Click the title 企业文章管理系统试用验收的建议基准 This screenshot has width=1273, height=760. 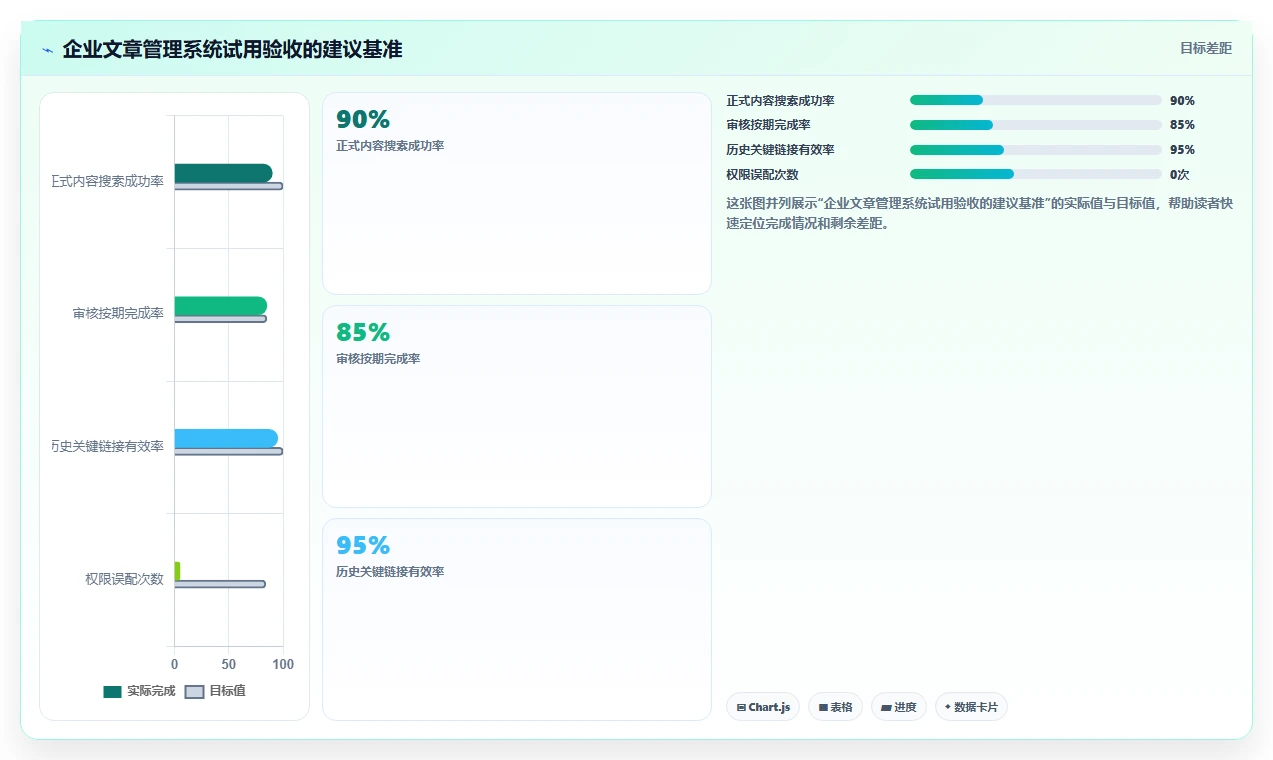click(x=232, y=49)
